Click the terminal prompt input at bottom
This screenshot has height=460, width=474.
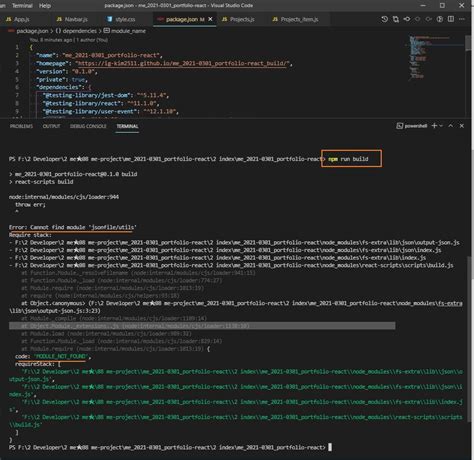tap(330, 447)
